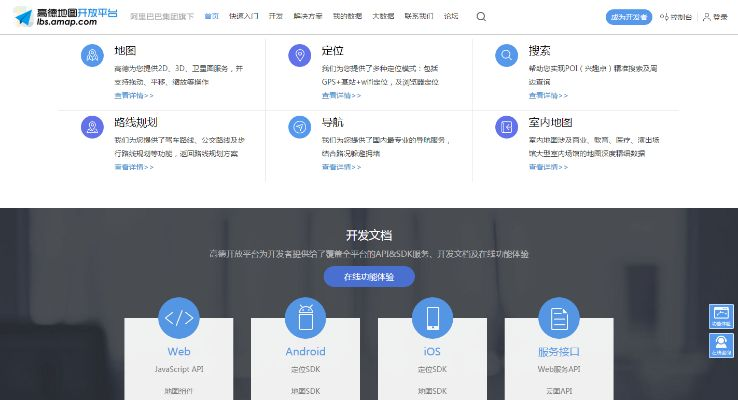The image size is (738, 400).
Task: Click the 成为开发者 button
Action: coord(628,17)
